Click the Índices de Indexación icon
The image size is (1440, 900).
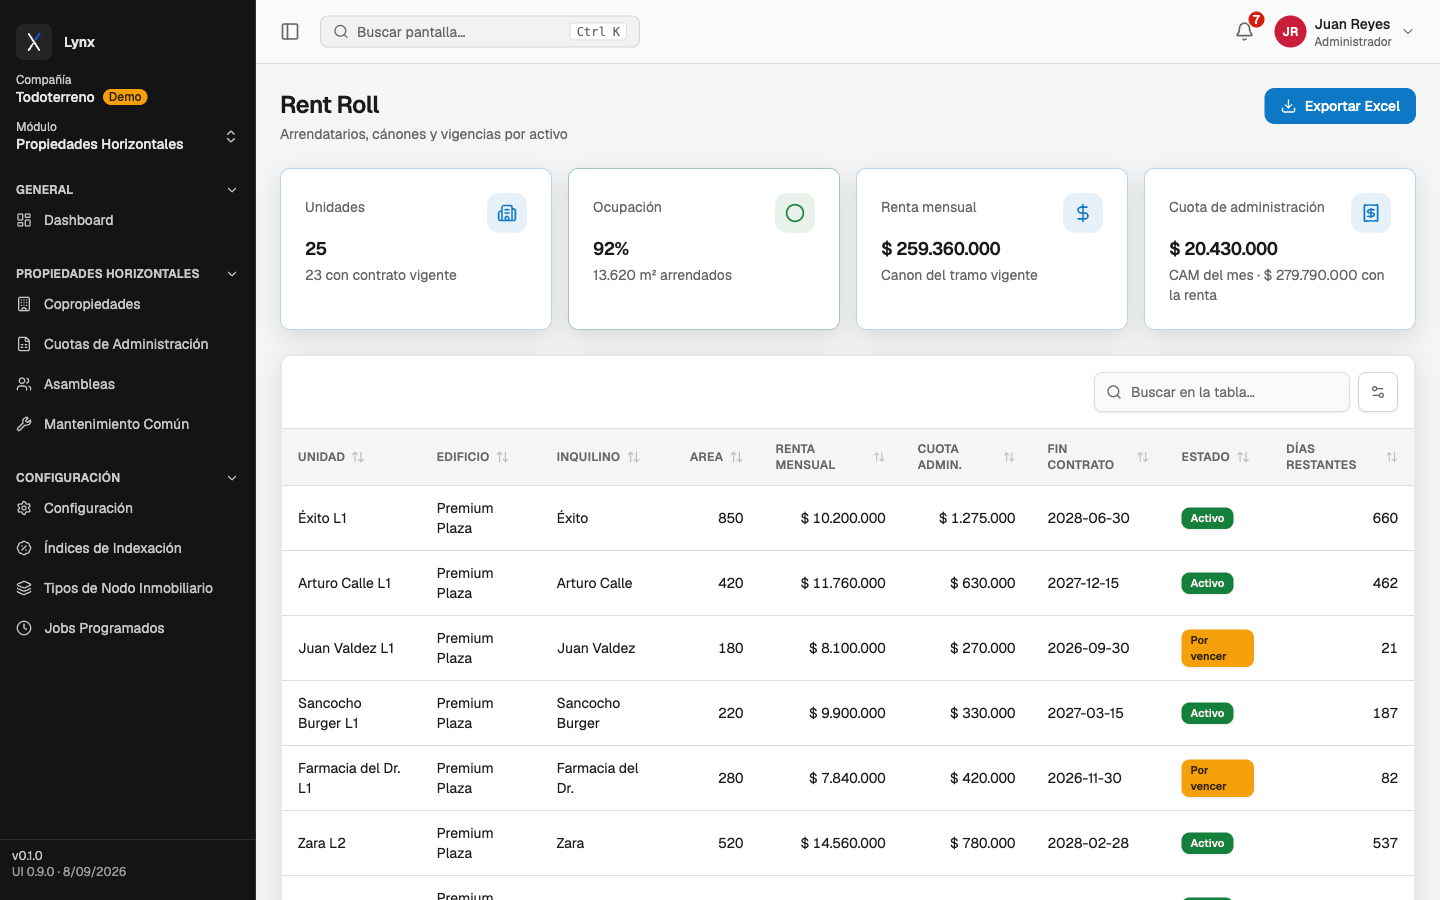pyautogui.click(x=24, y=548)
